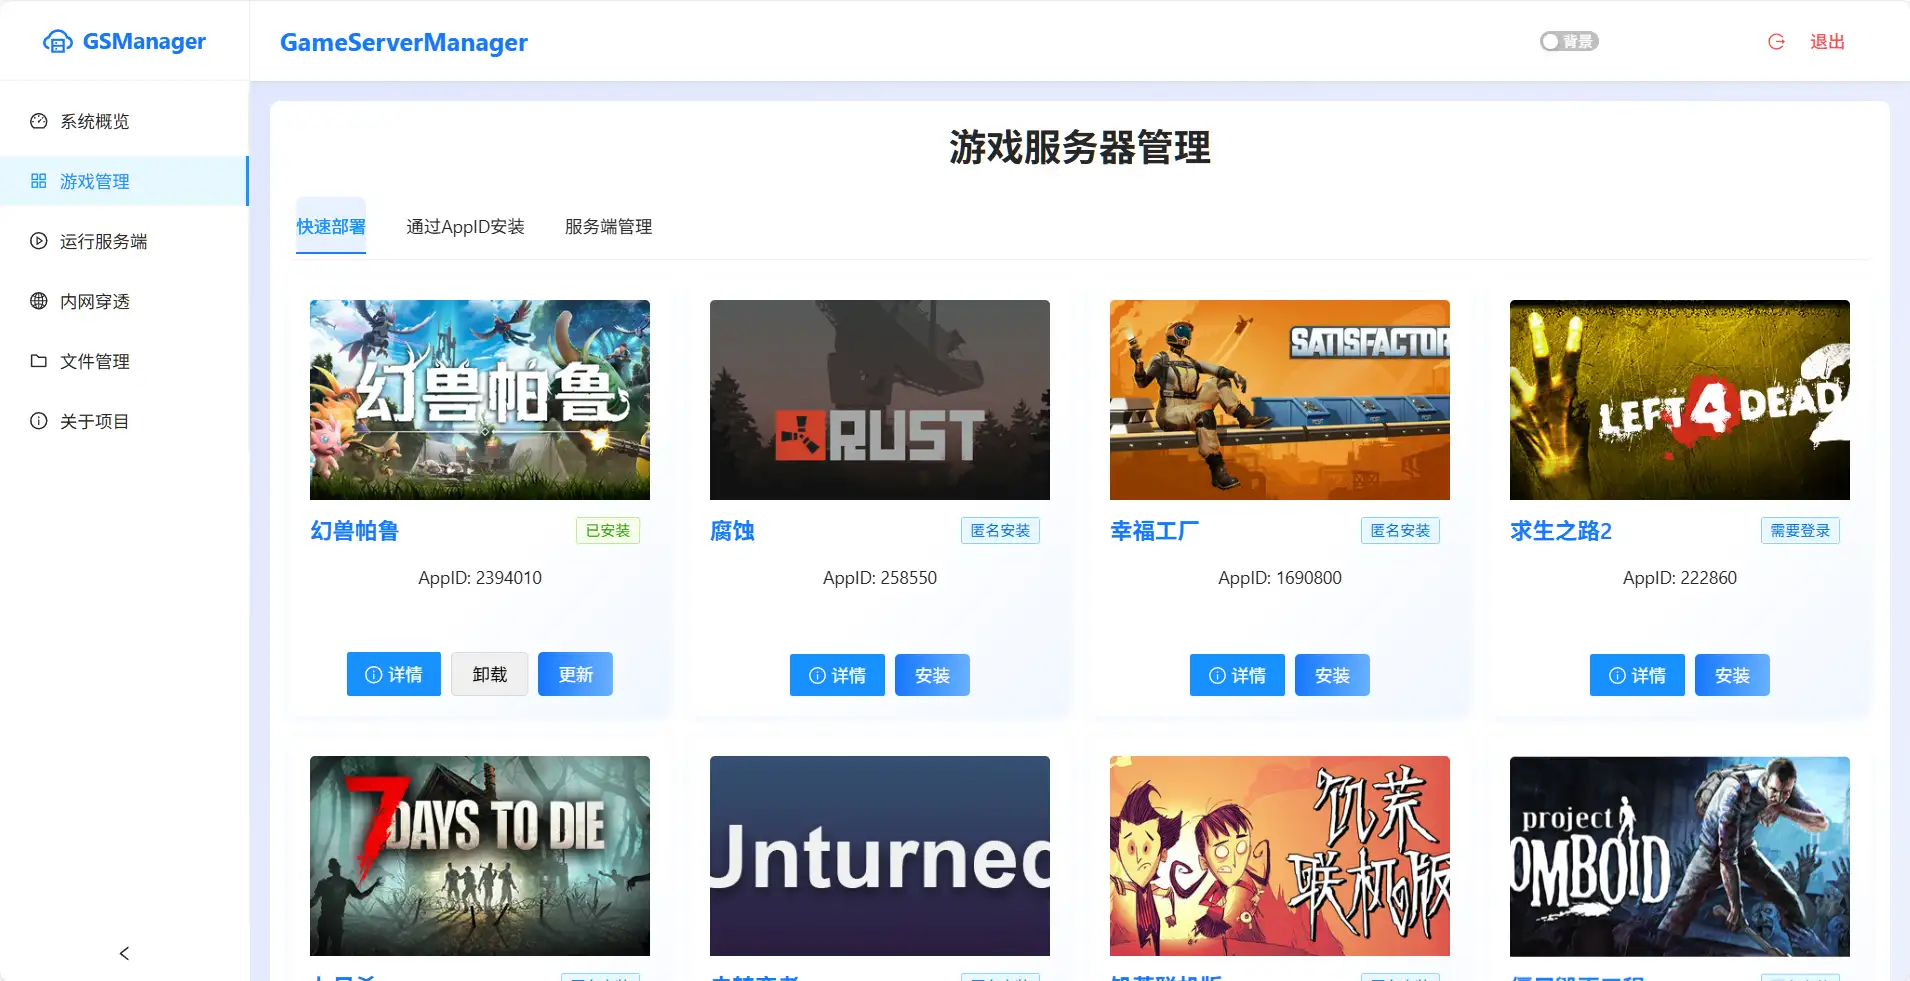Click the GSManager cloud logo
Screen dimensions: 1910x981
click(57, 40)
